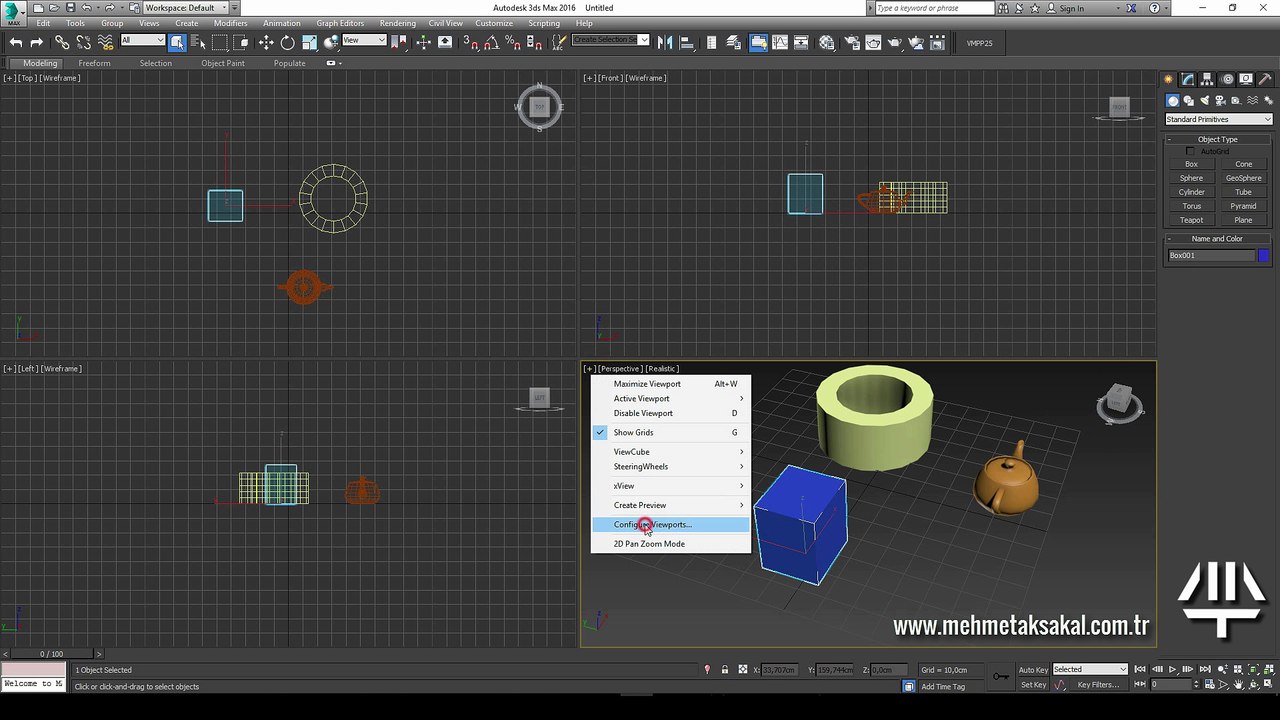This screenshot has height=720, width=1280.
Task: Open the Hierarchy panel tab icon
Action: pos(1208,79)
